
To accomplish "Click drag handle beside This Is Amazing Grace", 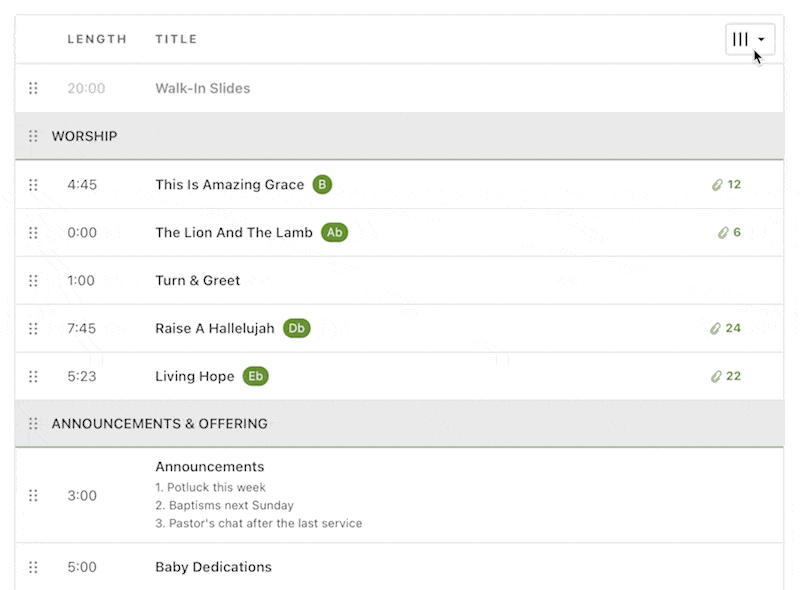I will [x=33, y=185].
